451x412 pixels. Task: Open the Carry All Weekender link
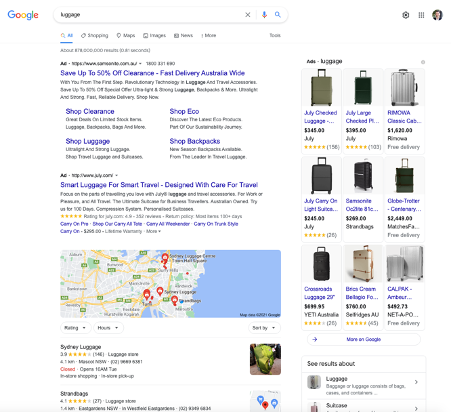pos(168,224)
